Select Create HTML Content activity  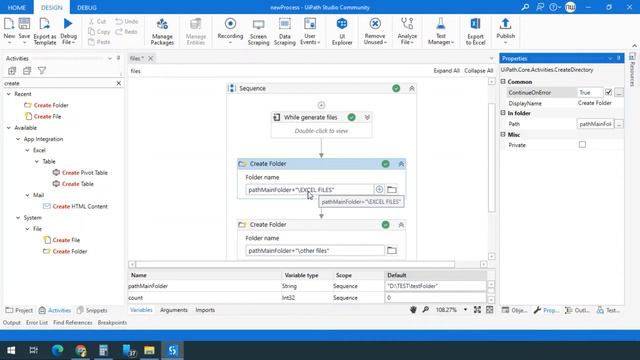(76, 207)
